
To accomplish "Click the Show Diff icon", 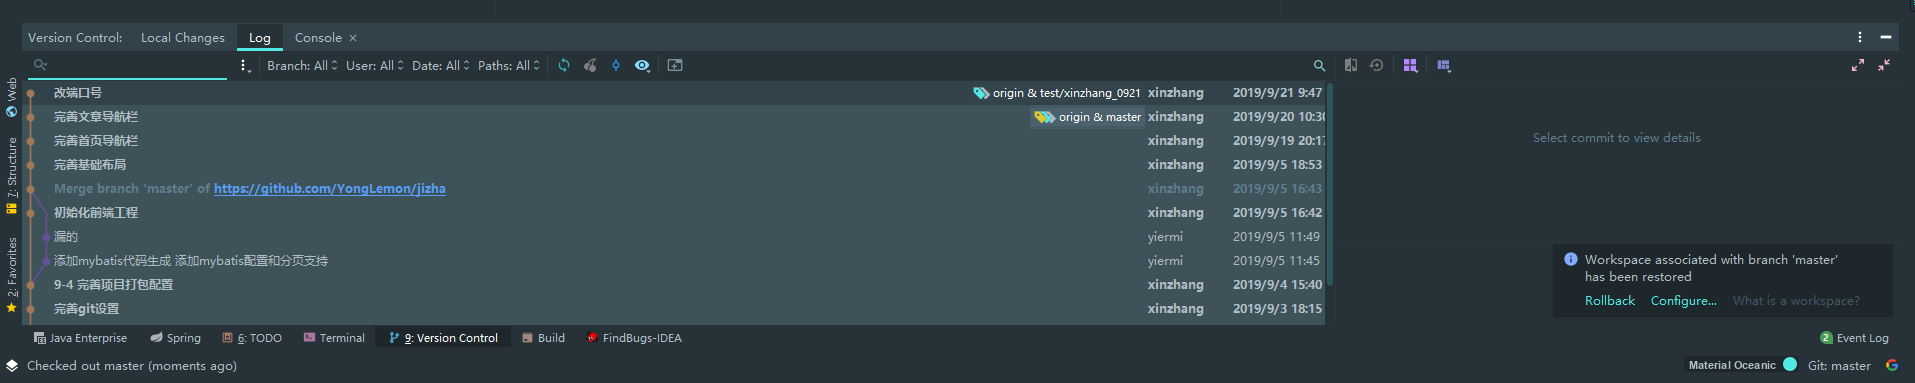I will 1351,65.
